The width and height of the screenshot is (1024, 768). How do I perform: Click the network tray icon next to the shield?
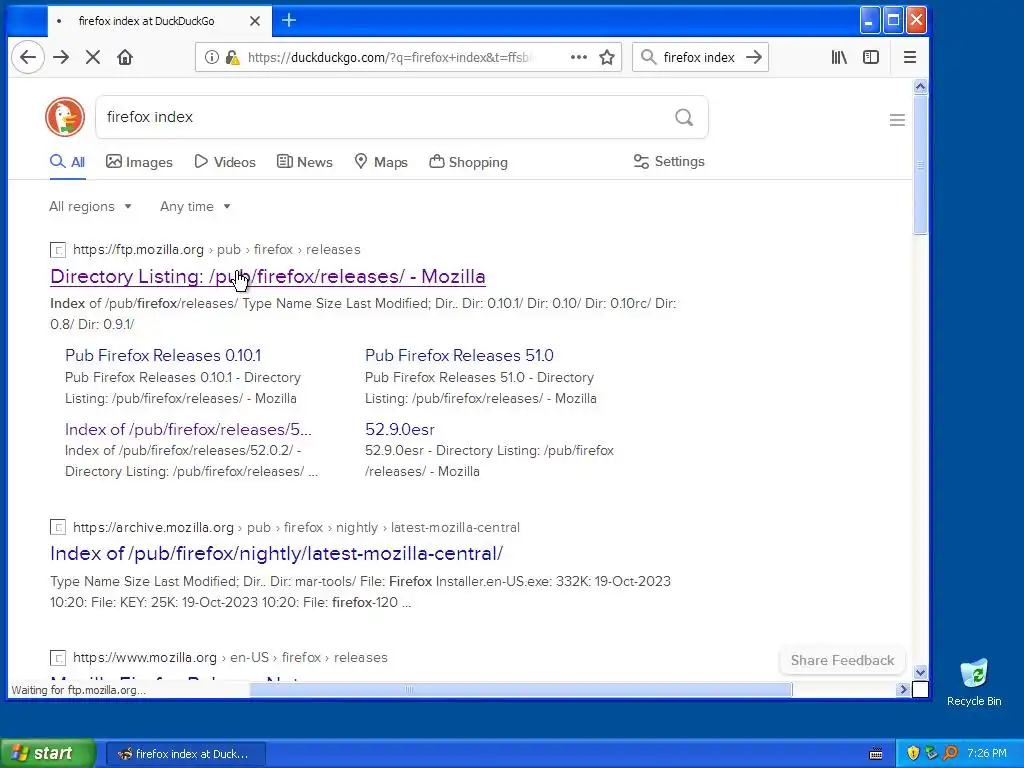pyautogui.click(x=931, y=753)
